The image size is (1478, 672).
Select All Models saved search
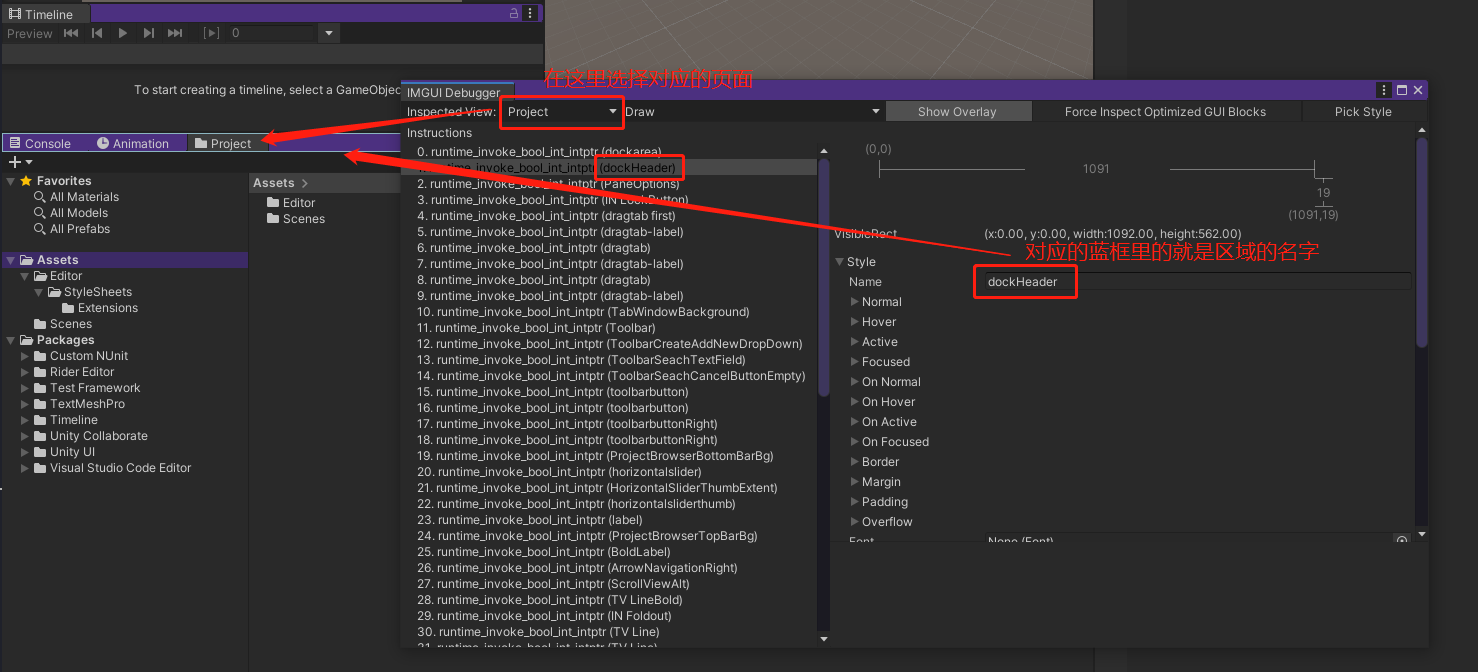click(x=79, y=213)
